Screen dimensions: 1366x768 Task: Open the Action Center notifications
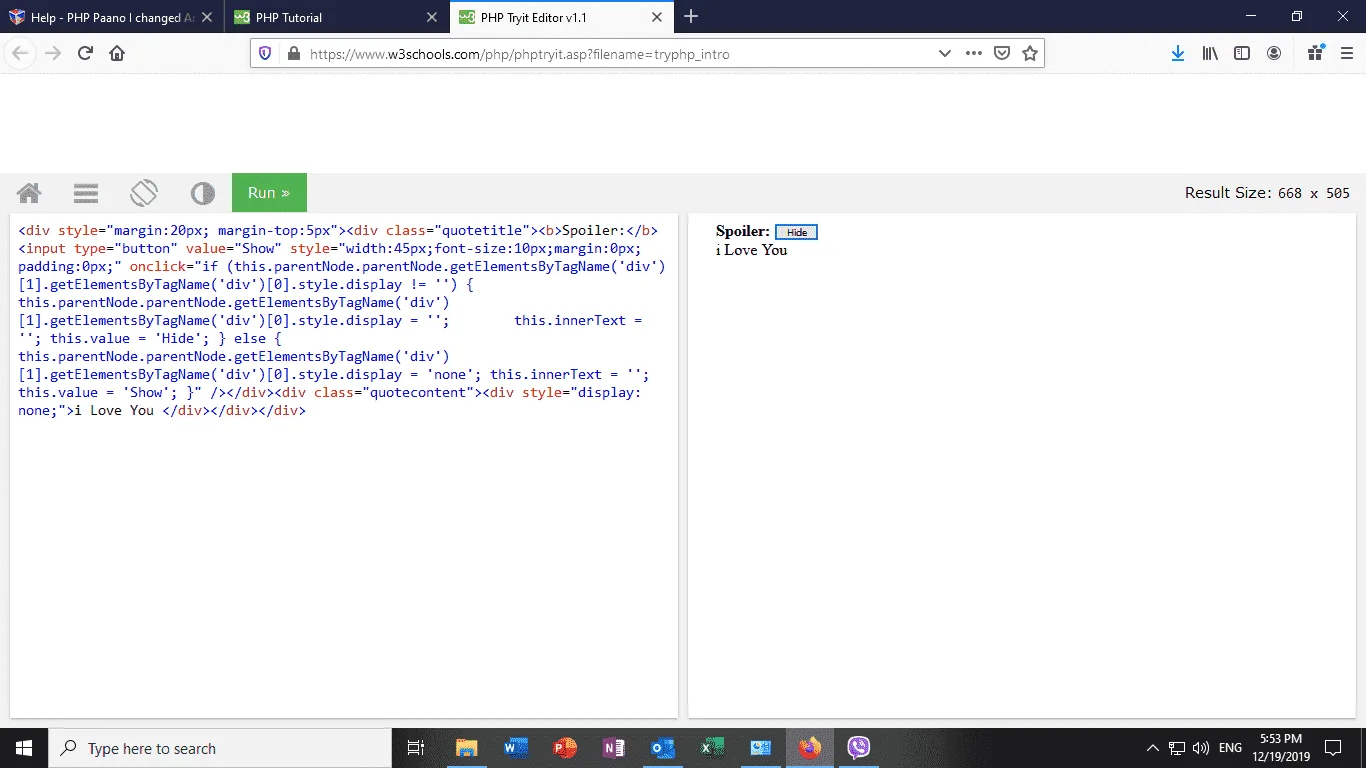click(1333, 748)
